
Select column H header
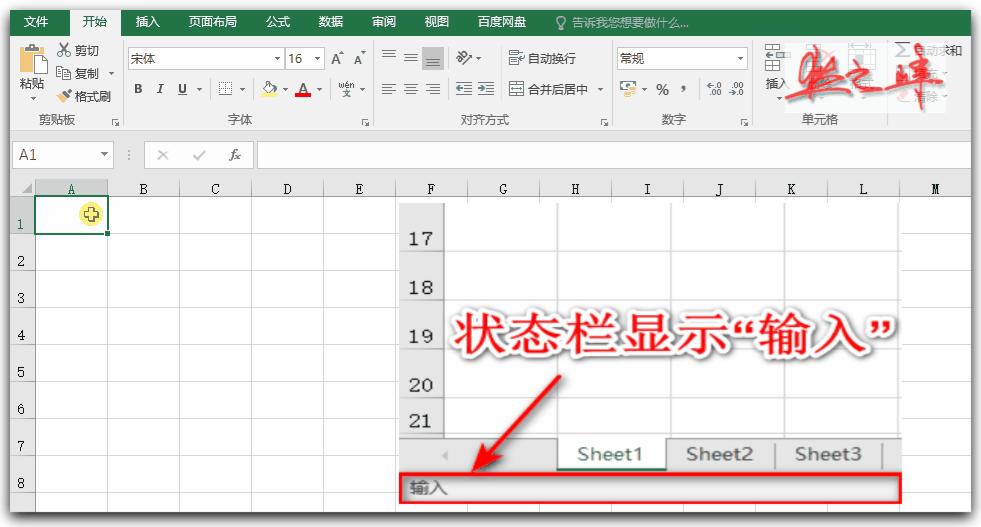pyautogui.click(x=575, y=188)
